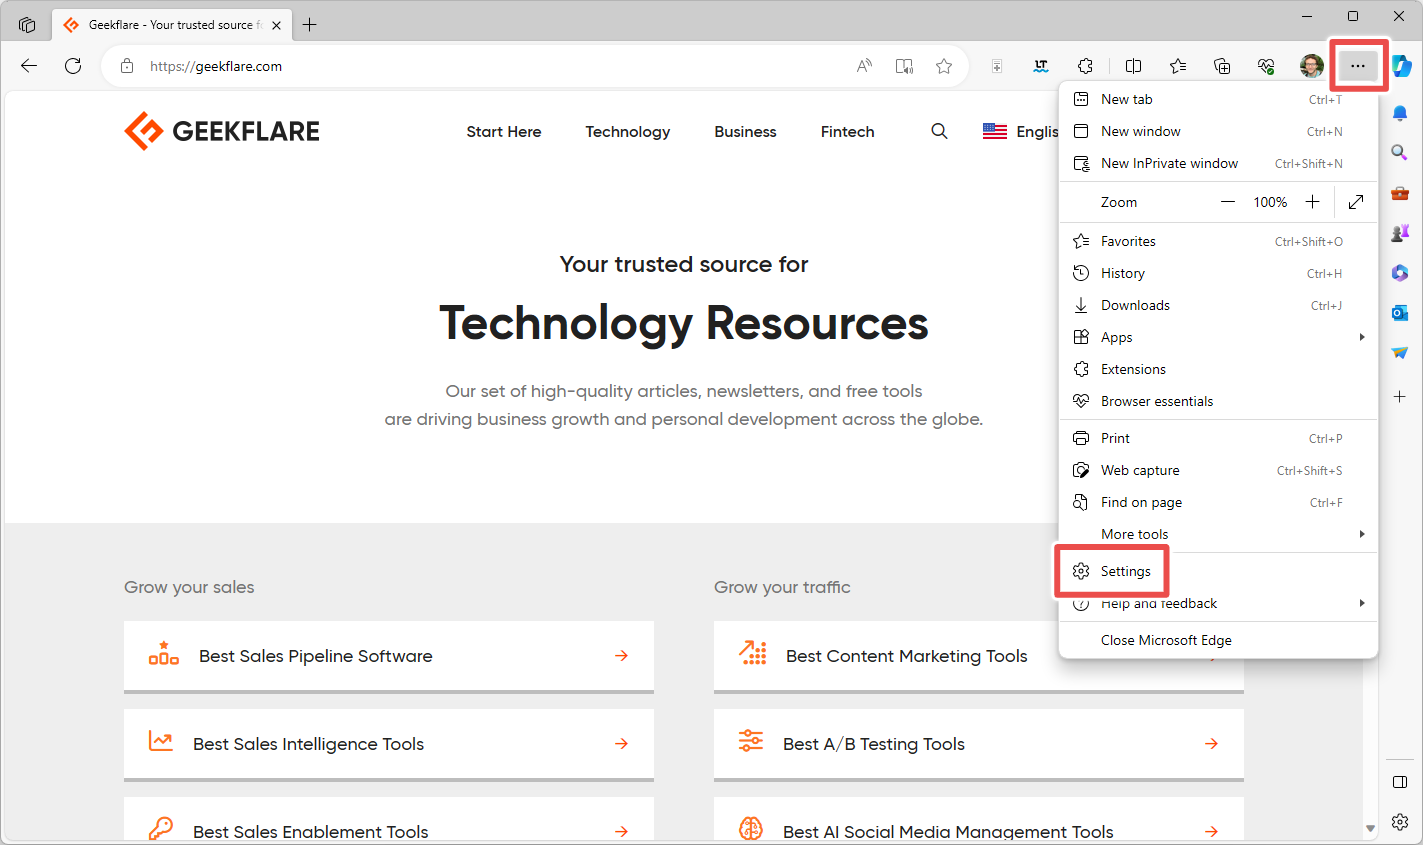This screenshot has width=1423, height=845.
Task: Click the Browser essentials heart icon in toolbar
Action: pos(1266,66)
